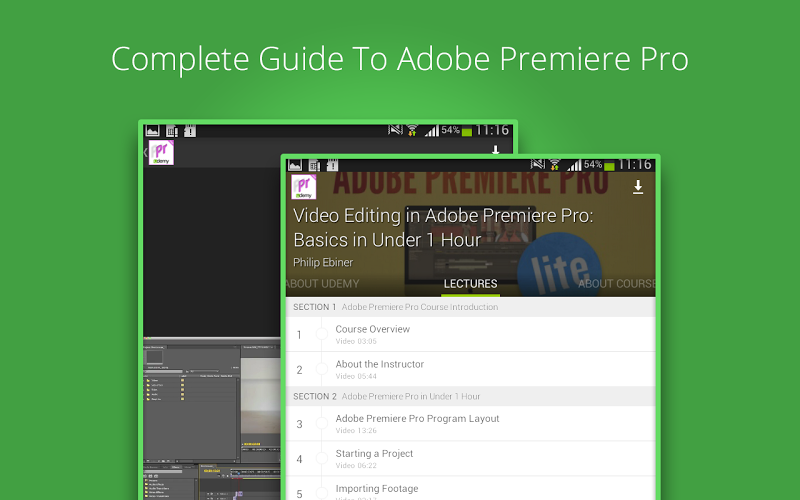
Task: Click the course title Video Editing in Adobe Premiere Pro
Action: click(443, 228)
